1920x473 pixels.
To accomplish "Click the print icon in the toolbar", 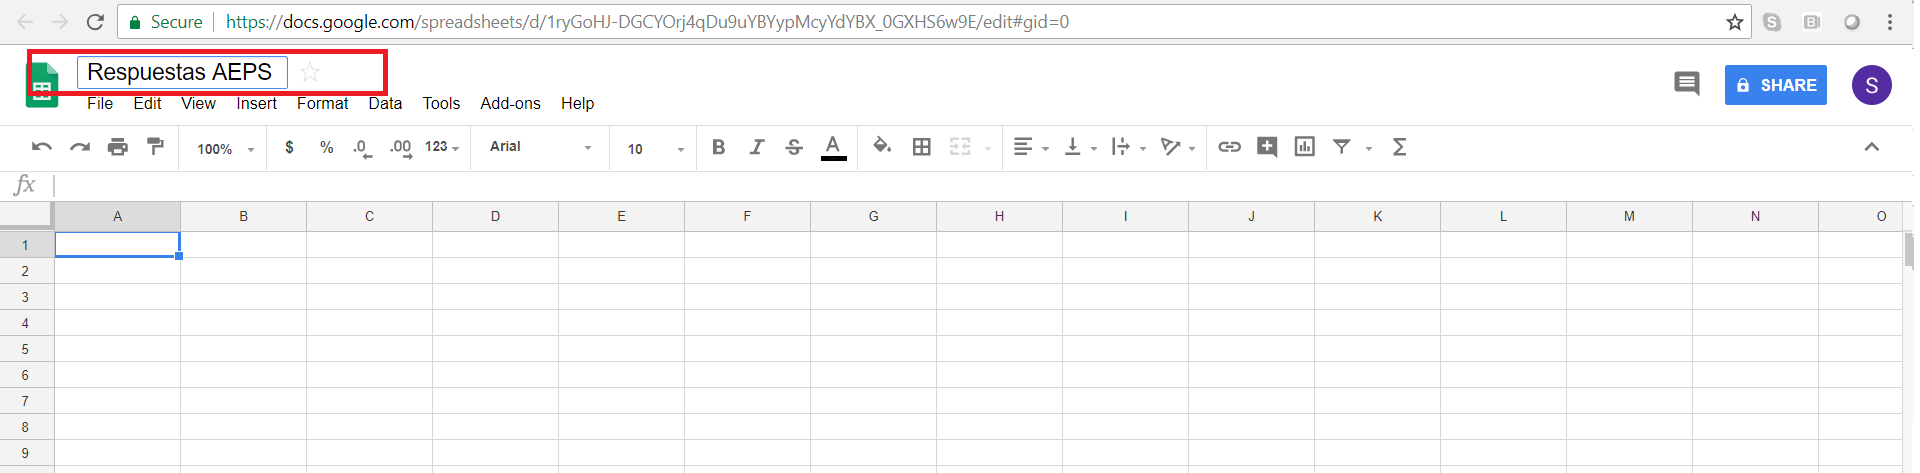I will pos(118,147).
